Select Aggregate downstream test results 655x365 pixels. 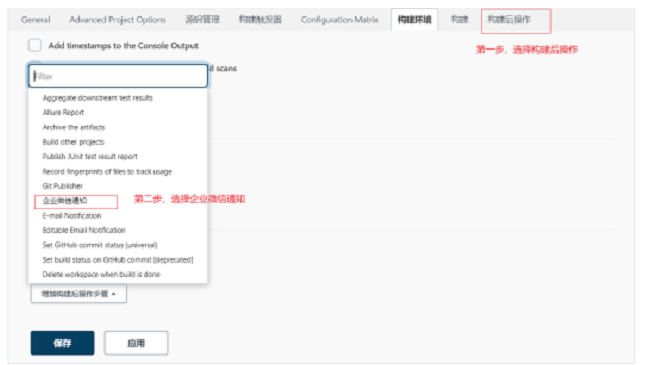pyautogui.click(x=97, y=98)
